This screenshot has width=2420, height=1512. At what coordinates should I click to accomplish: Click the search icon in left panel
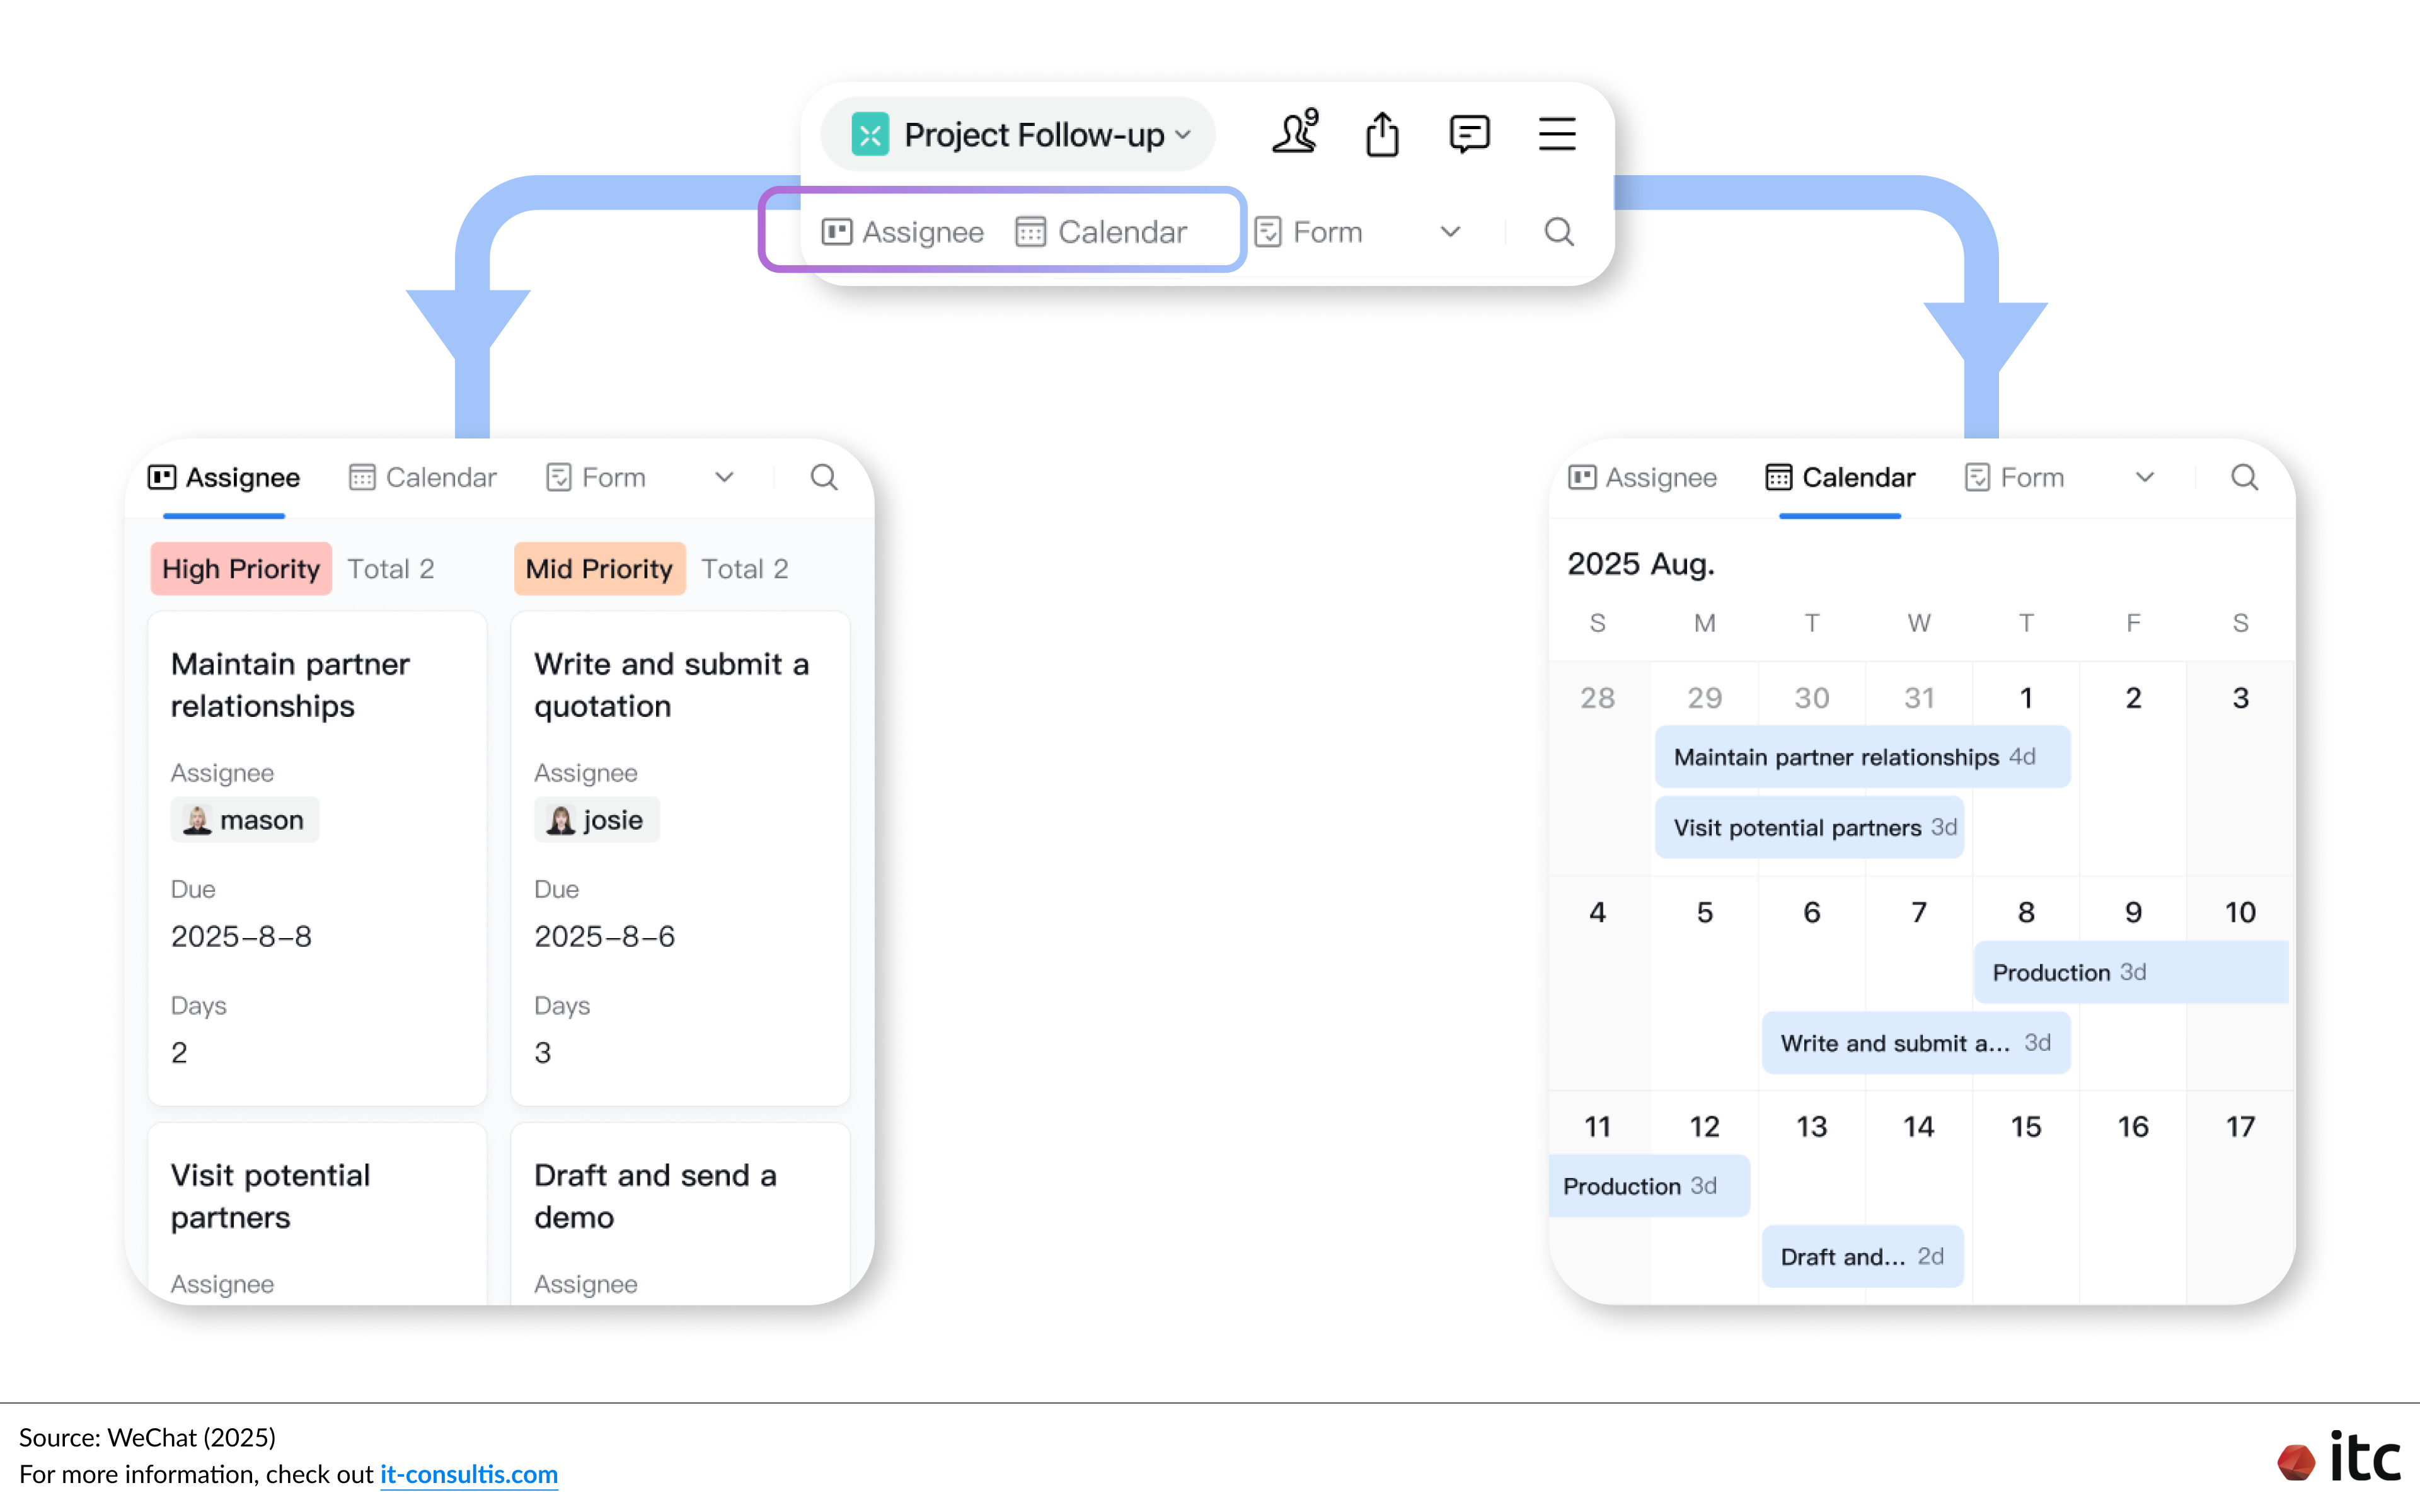[823, 477]
